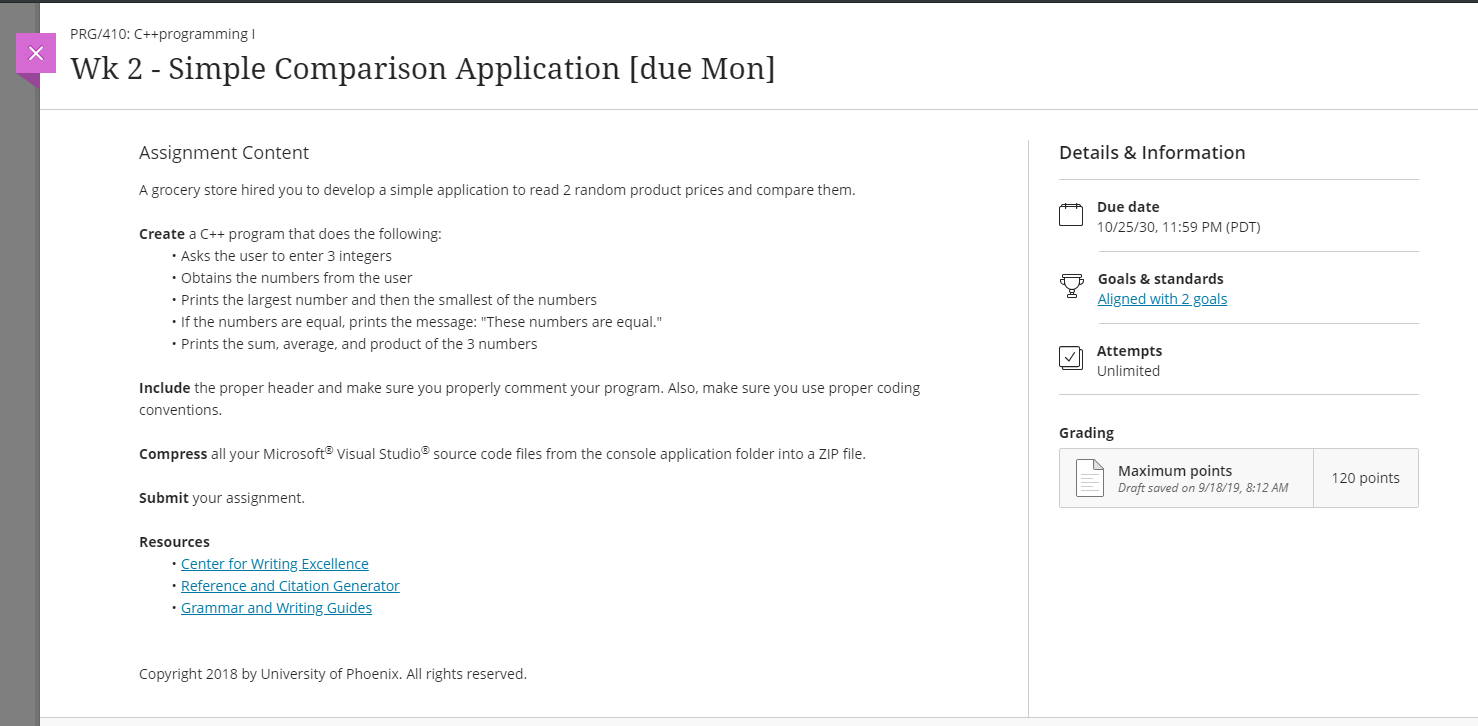Click the University of Phoenix copyright notice
Image resolution: width=1478 pixels, height=726 pixels.
tap(333, 674)
